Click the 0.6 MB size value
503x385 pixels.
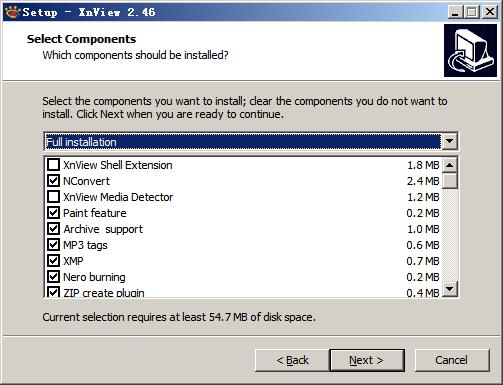pyautogui.click(x=423, y=245)
